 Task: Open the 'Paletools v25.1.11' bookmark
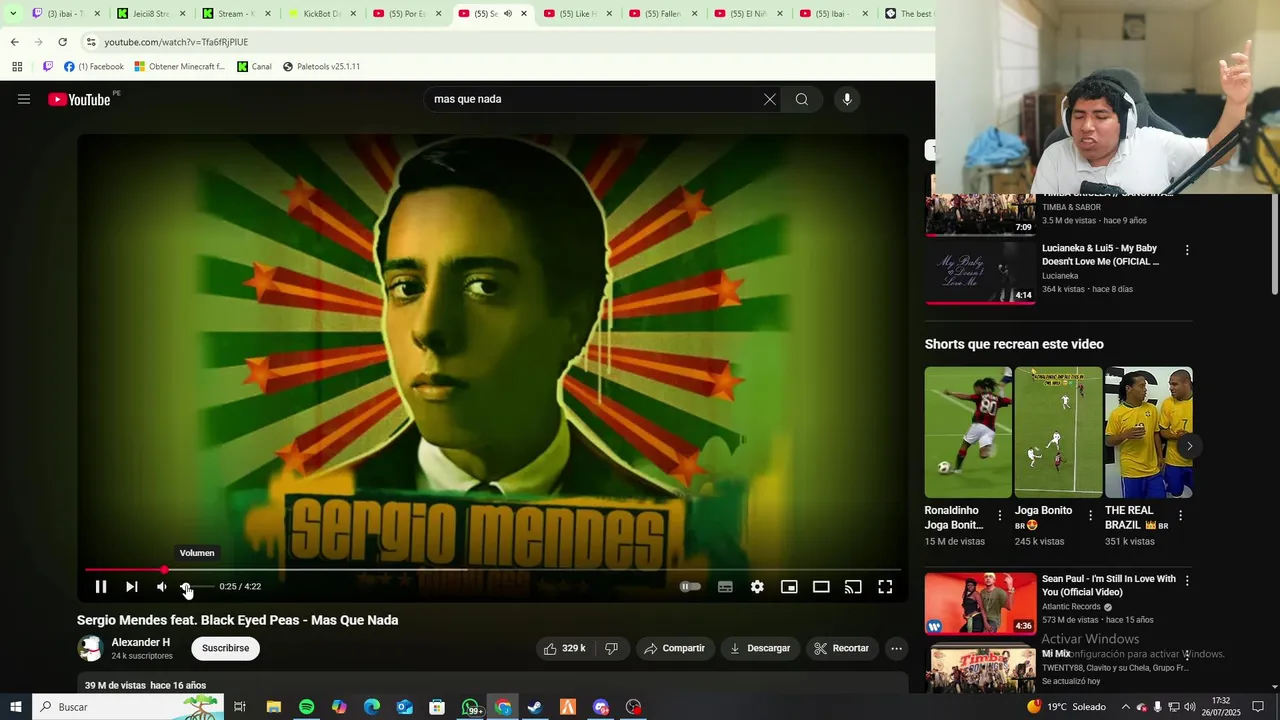(321, 67)
